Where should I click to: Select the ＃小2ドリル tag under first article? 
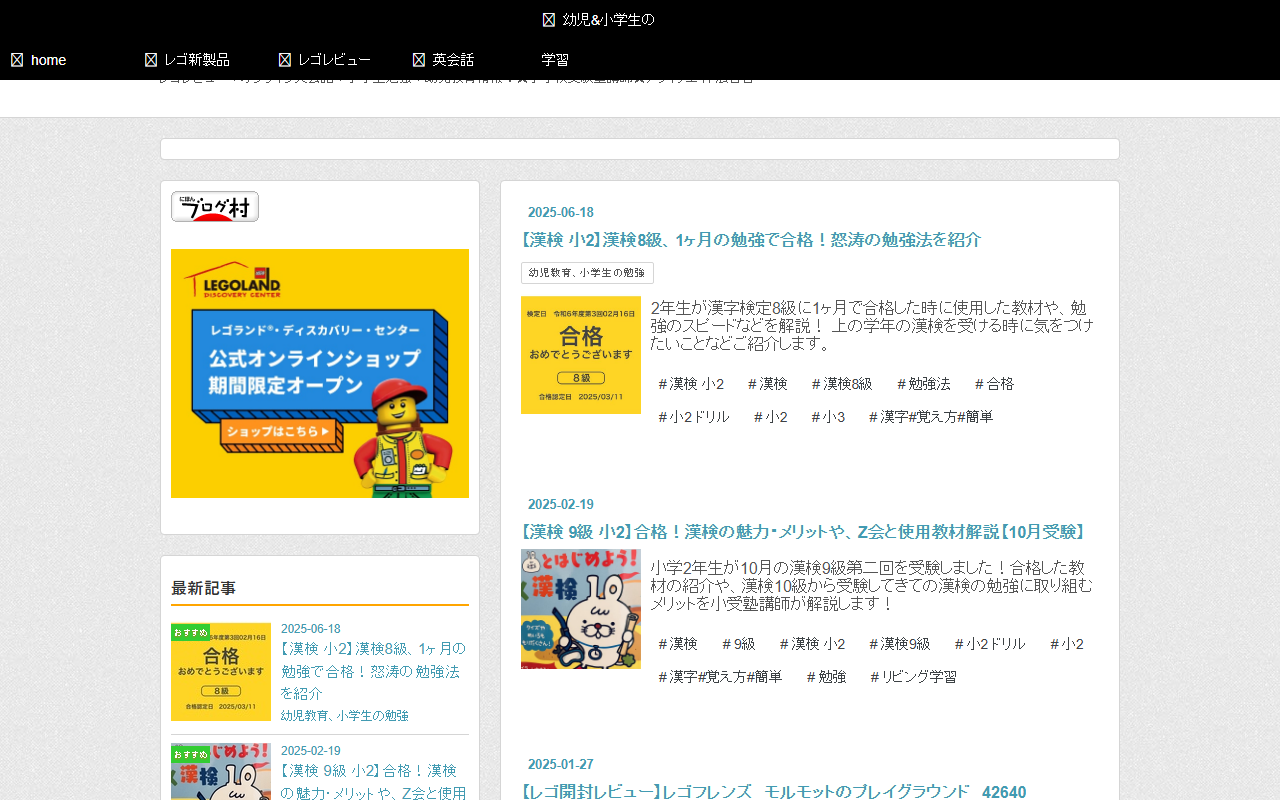click(x=693, y=417)
